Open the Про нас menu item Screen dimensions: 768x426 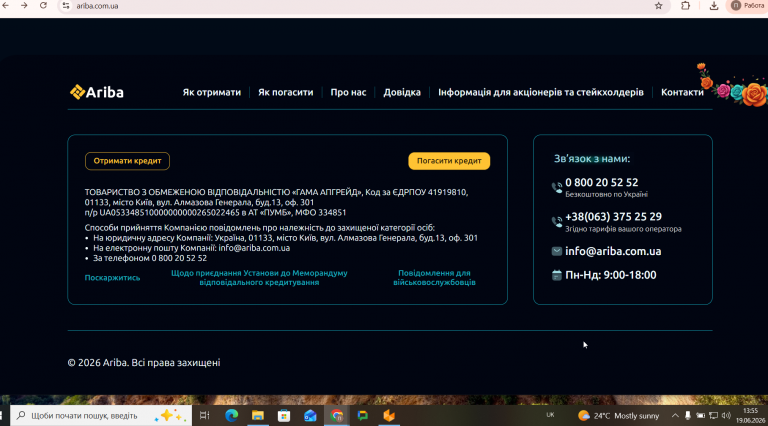click(x=348, y=92)
